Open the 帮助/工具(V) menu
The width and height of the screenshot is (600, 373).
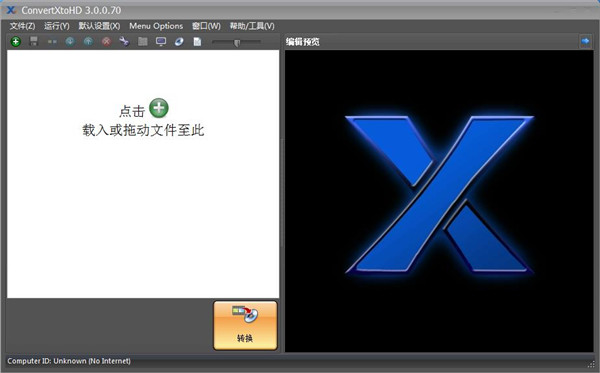tap(252, 26)
